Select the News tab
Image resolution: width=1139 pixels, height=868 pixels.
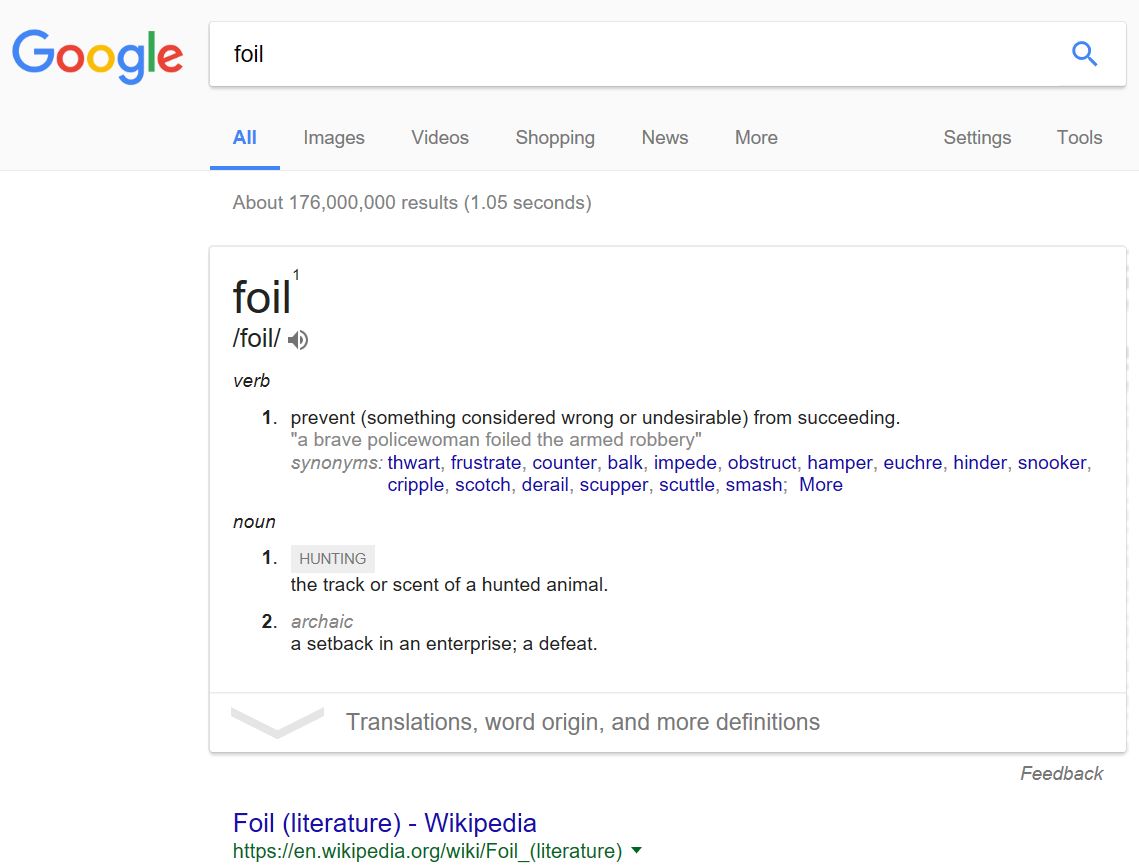(665, 137)
